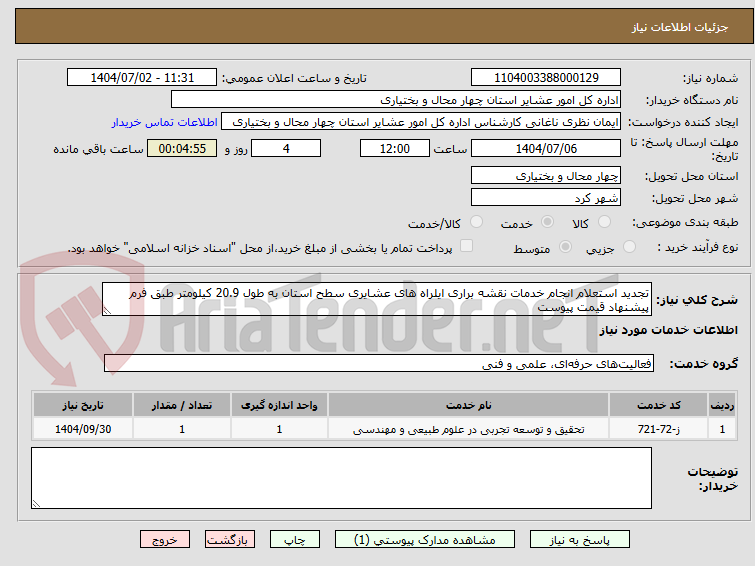Click the buyer notes resize grip
The width and height of the screenshot is (755, 566).
click(37, 503)
